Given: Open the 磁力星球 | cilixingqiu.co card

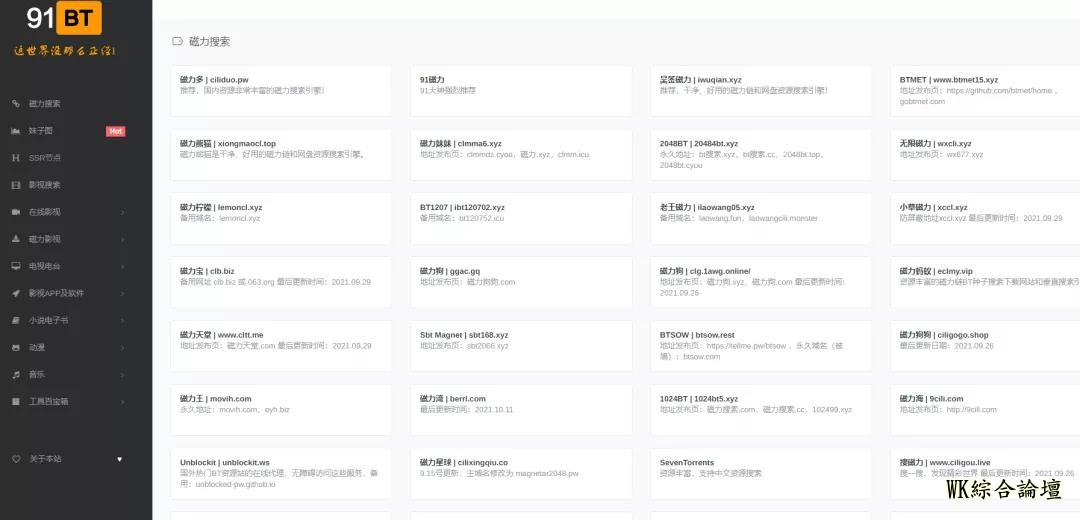Looking at the screenshot, I should point(521,473).
